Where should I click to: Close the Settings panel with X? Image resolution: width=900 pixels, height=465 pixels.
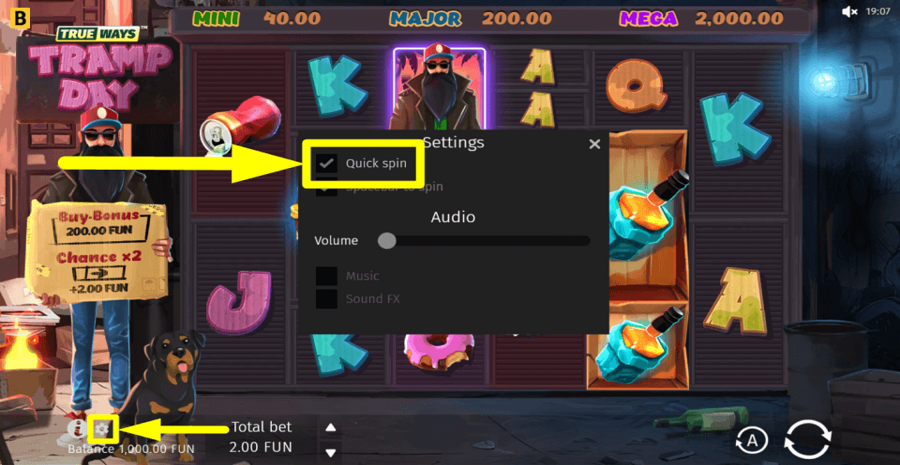point(595,144)
